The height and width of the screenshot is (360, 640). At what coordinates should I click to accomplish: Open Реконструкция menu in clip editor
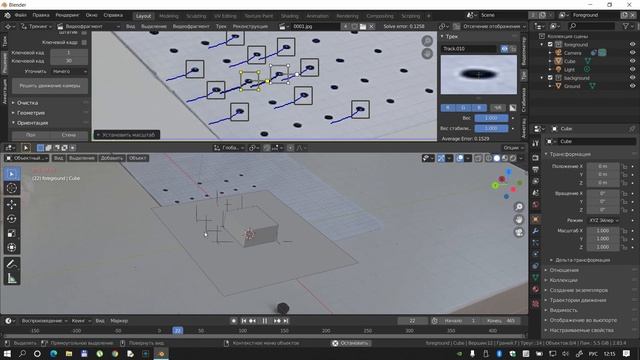coord(250,26)
